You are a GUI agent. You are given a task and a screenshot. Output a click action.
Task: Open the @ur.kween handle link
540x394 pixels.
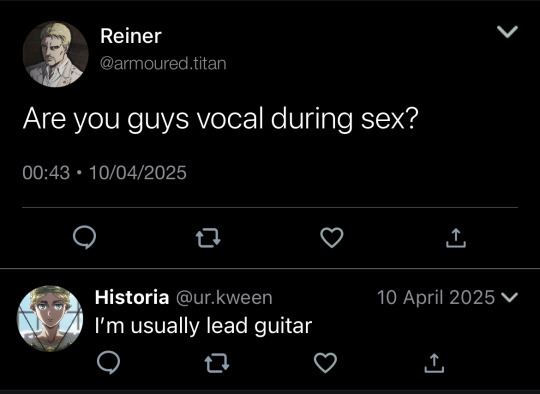point(224,297)
